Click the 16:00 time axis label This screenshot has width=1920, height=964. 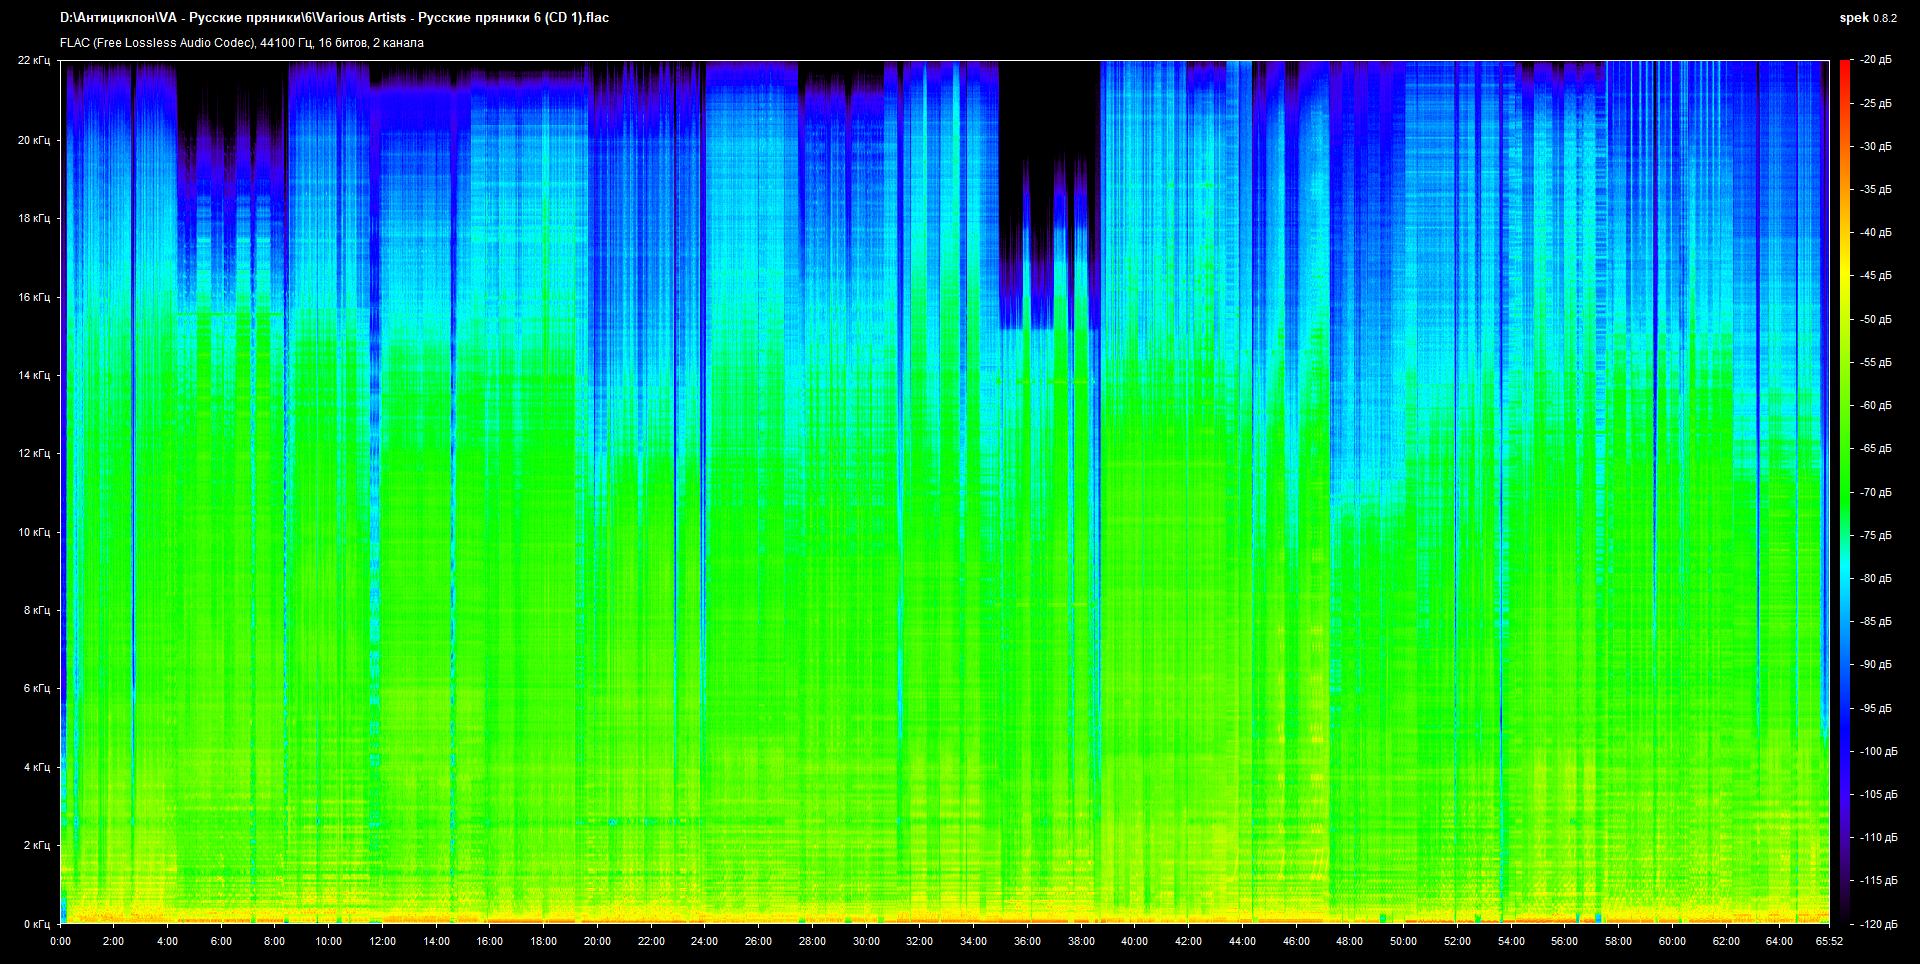pos(490,941)
